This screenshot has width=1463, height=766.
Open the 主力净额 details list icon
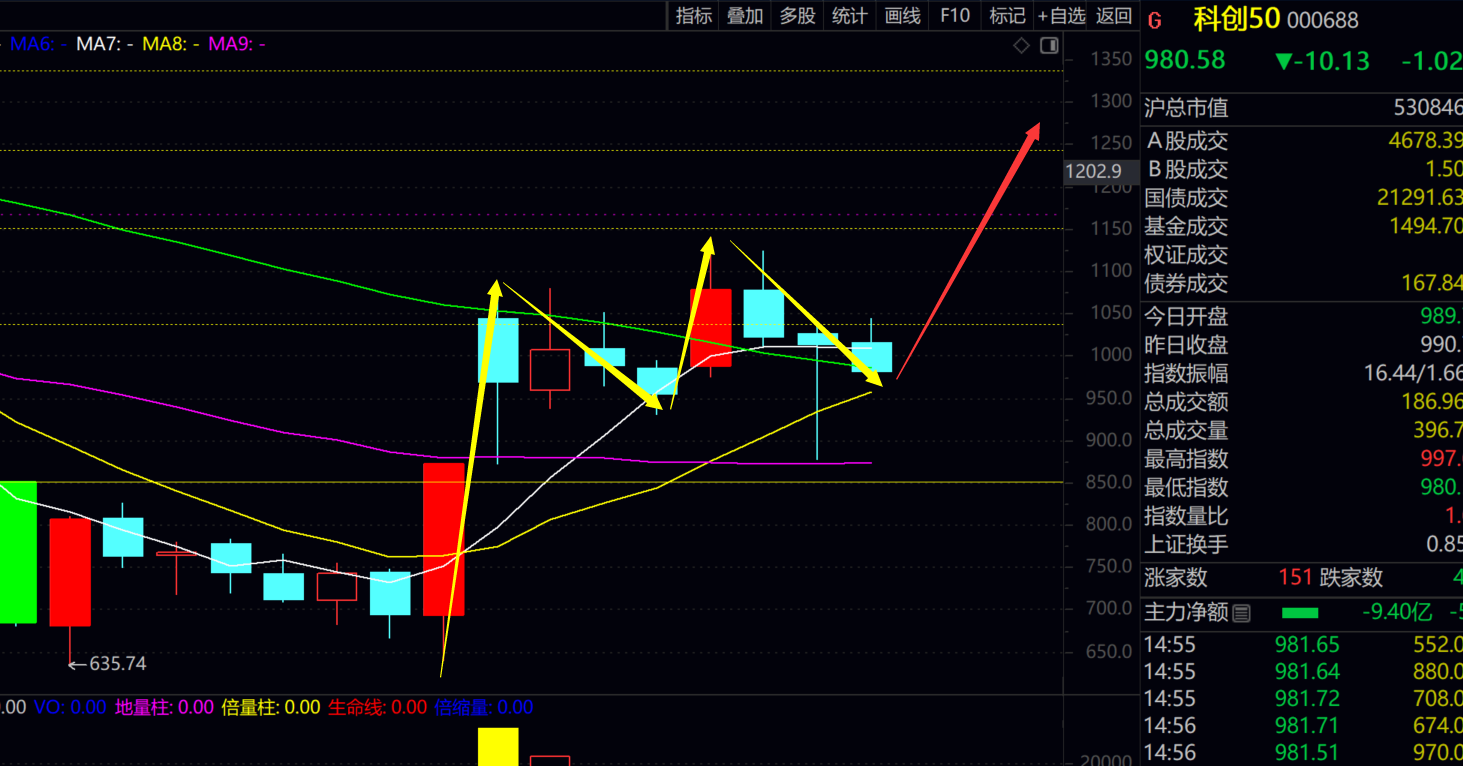tap(1241, 613)
